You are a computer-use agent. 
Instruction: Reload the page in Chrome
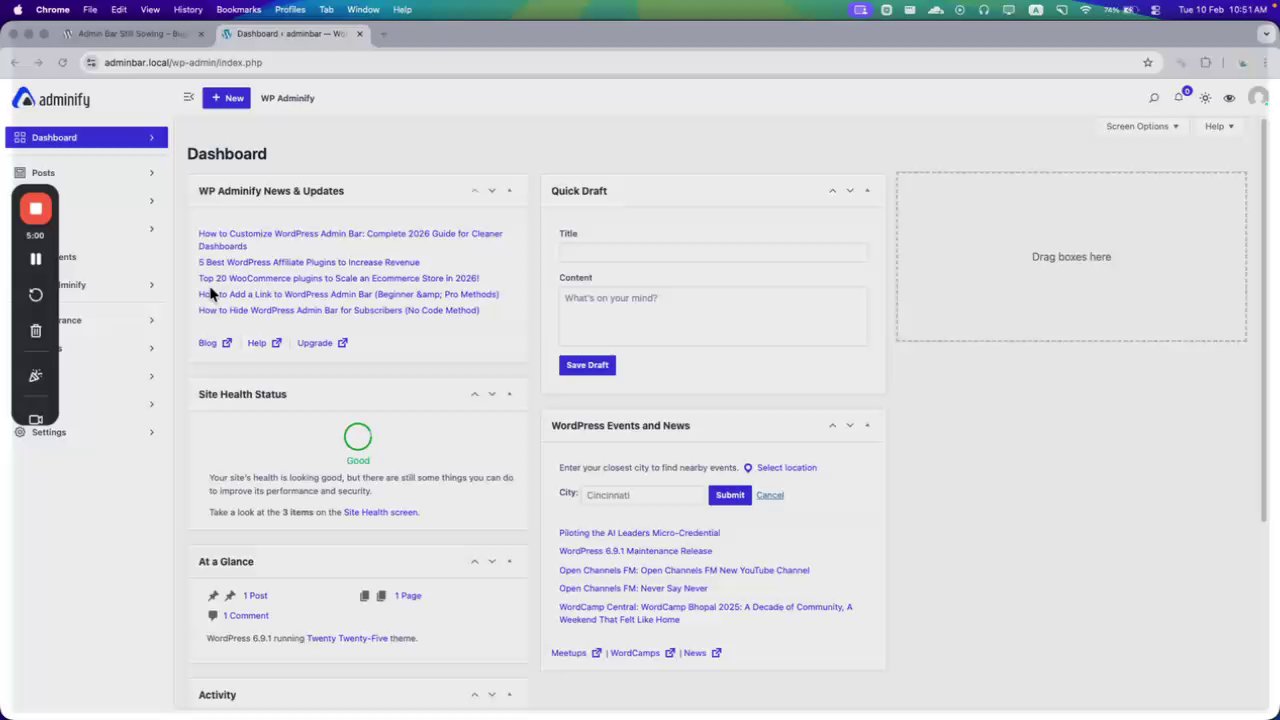62,62
